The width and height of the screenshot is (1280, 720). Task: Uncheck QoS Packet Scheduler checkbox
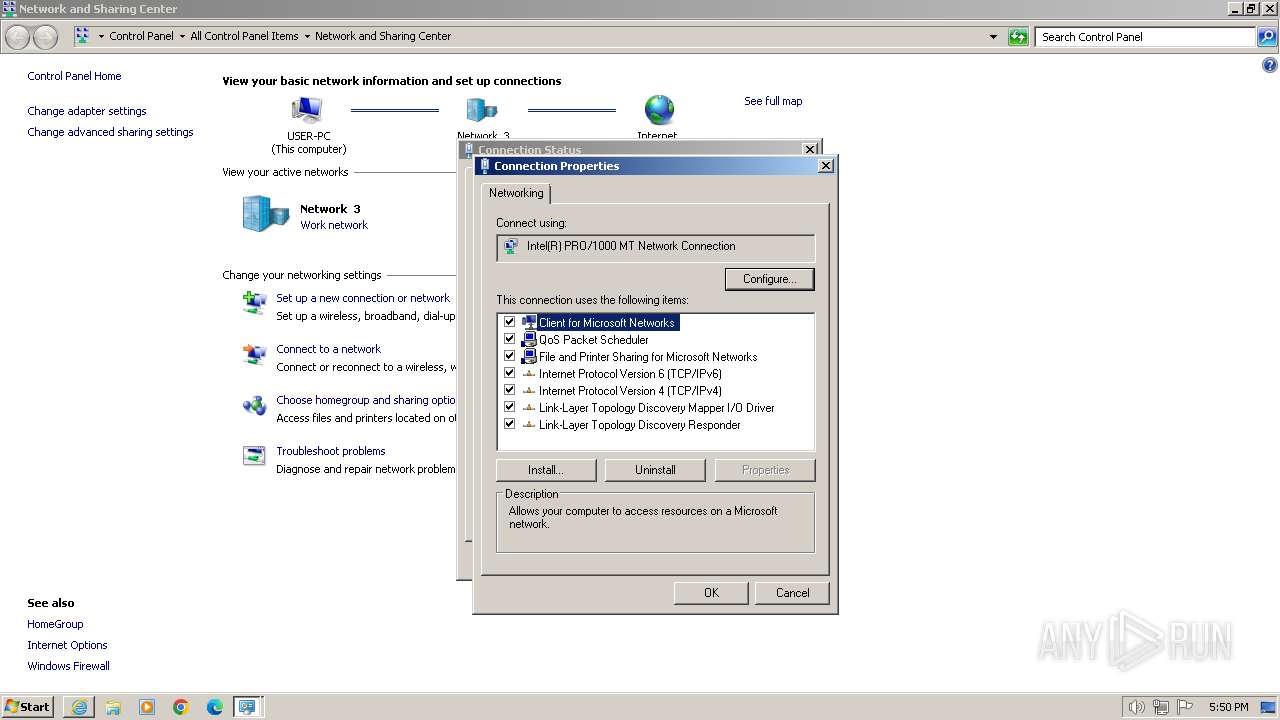tap(509, 339)
